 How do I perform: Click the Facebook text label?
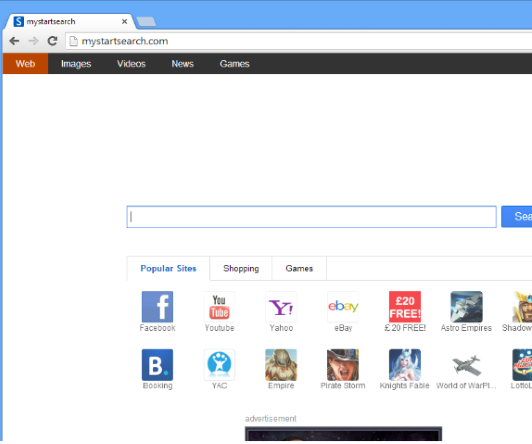click(x=157, y=328)
